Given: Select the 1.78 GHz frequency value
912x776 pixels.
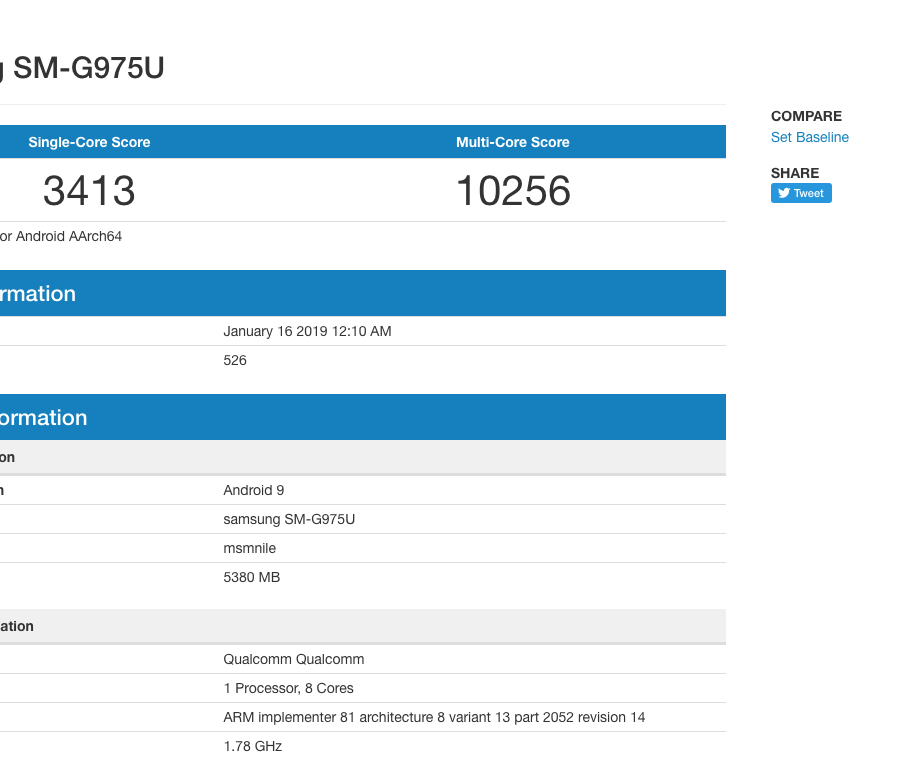Looking at the screenshot, I should (253, 746).
